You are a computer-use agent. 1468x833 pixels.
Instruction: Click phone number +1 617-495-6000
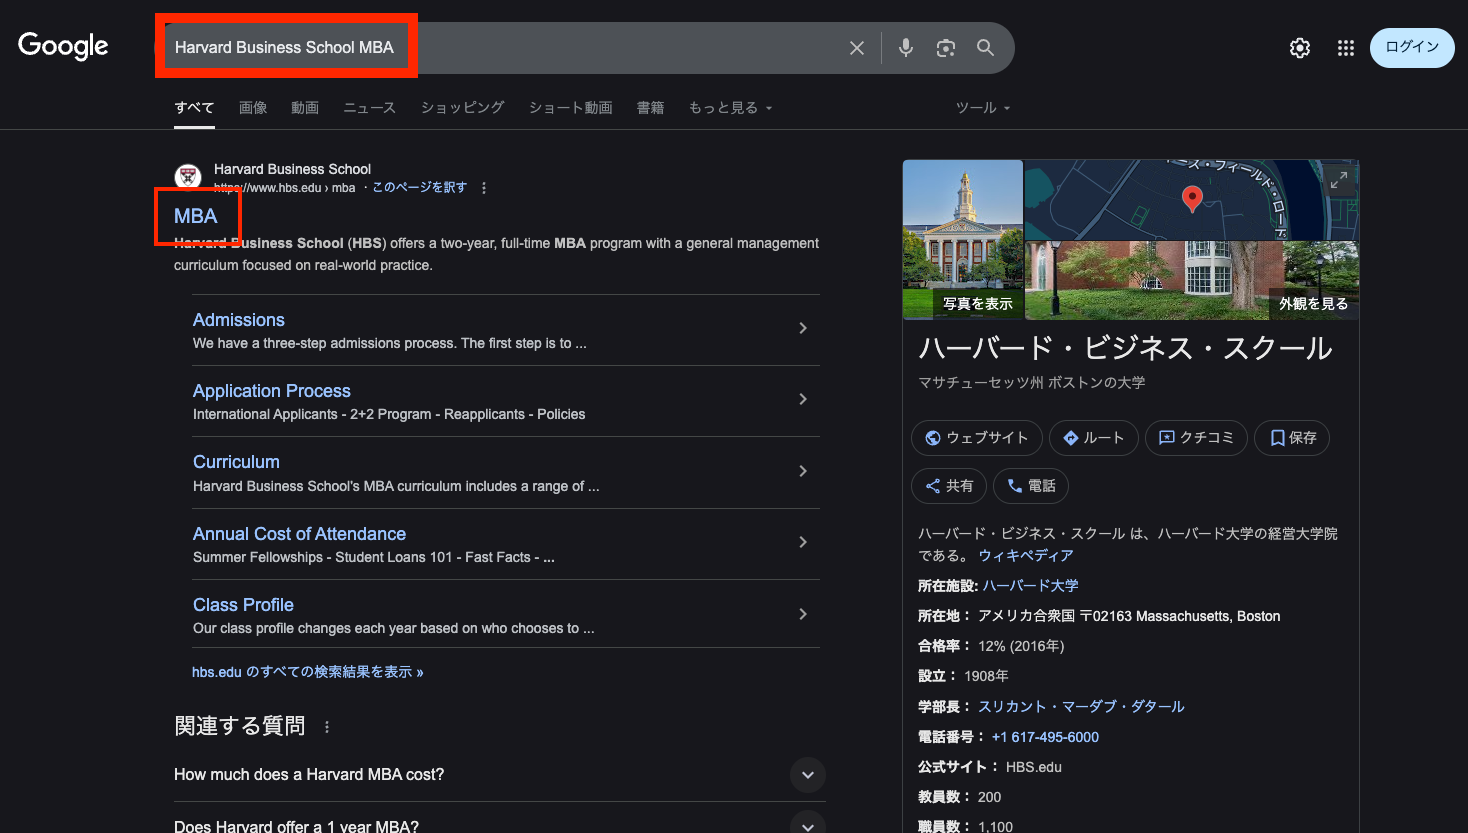(1045, 737)
